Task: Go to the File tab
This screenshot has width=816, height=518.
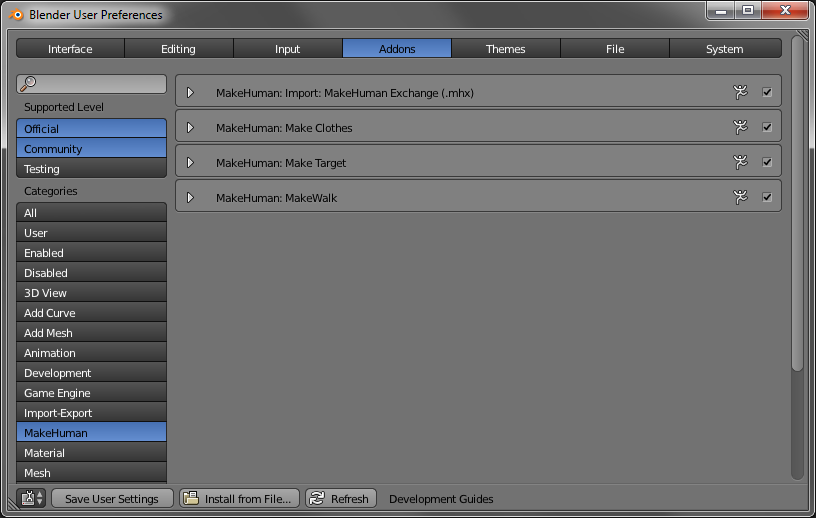Action: point(615,48)
